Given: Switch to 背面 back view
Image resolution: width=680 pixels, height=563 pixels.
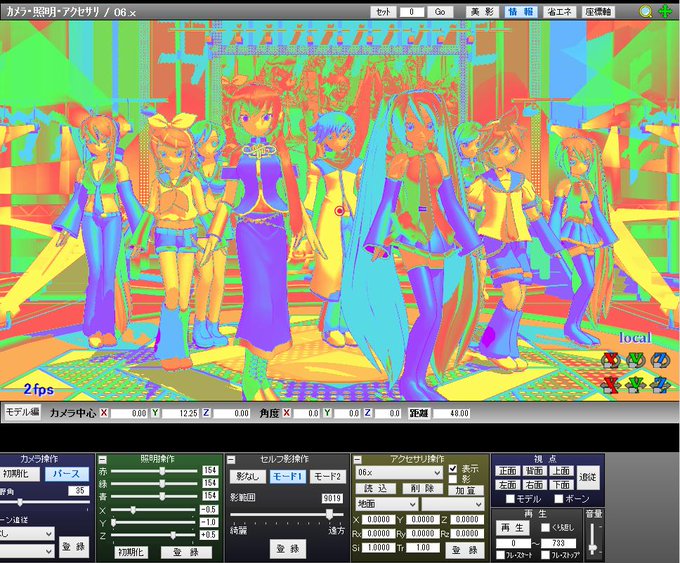Looking at the screenshot, I should [534, 471].
